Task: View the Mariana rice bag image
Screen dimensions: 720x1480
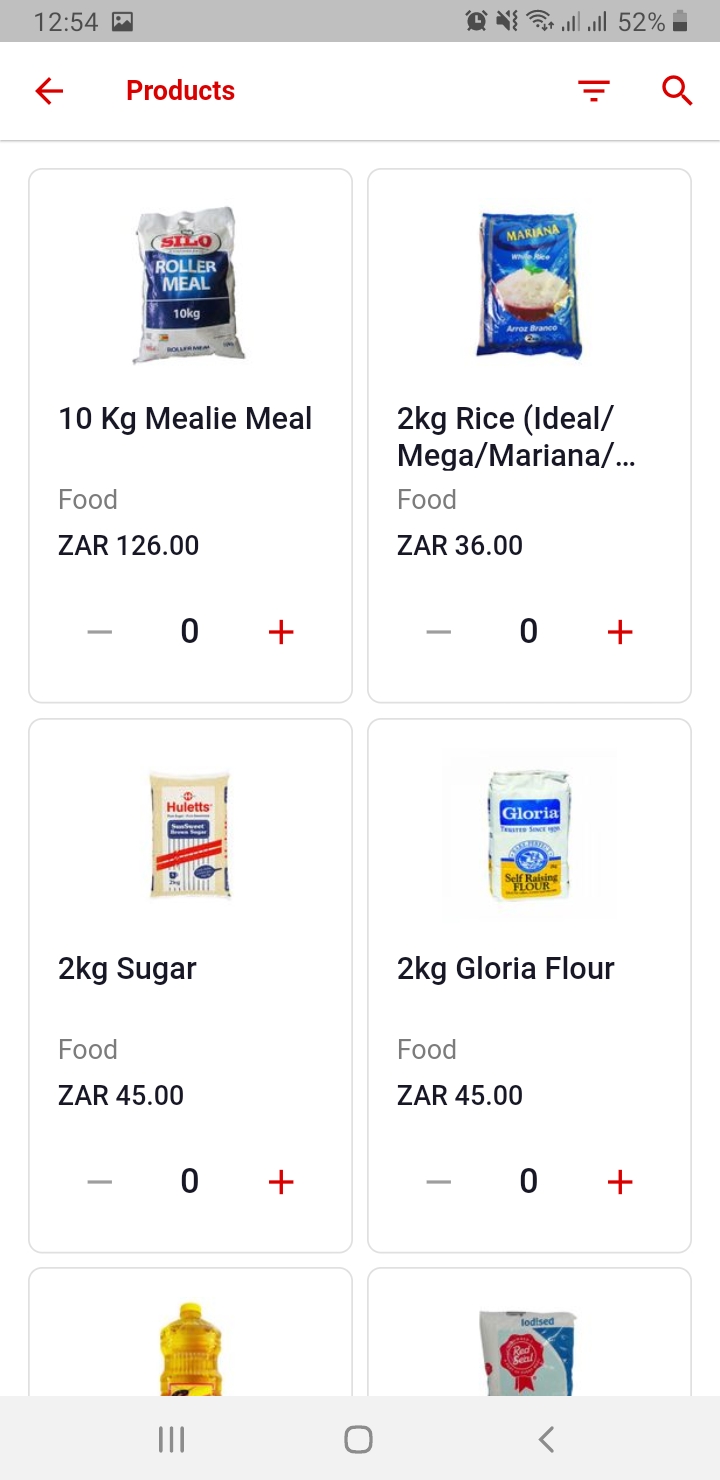Action: pos(528,285)
